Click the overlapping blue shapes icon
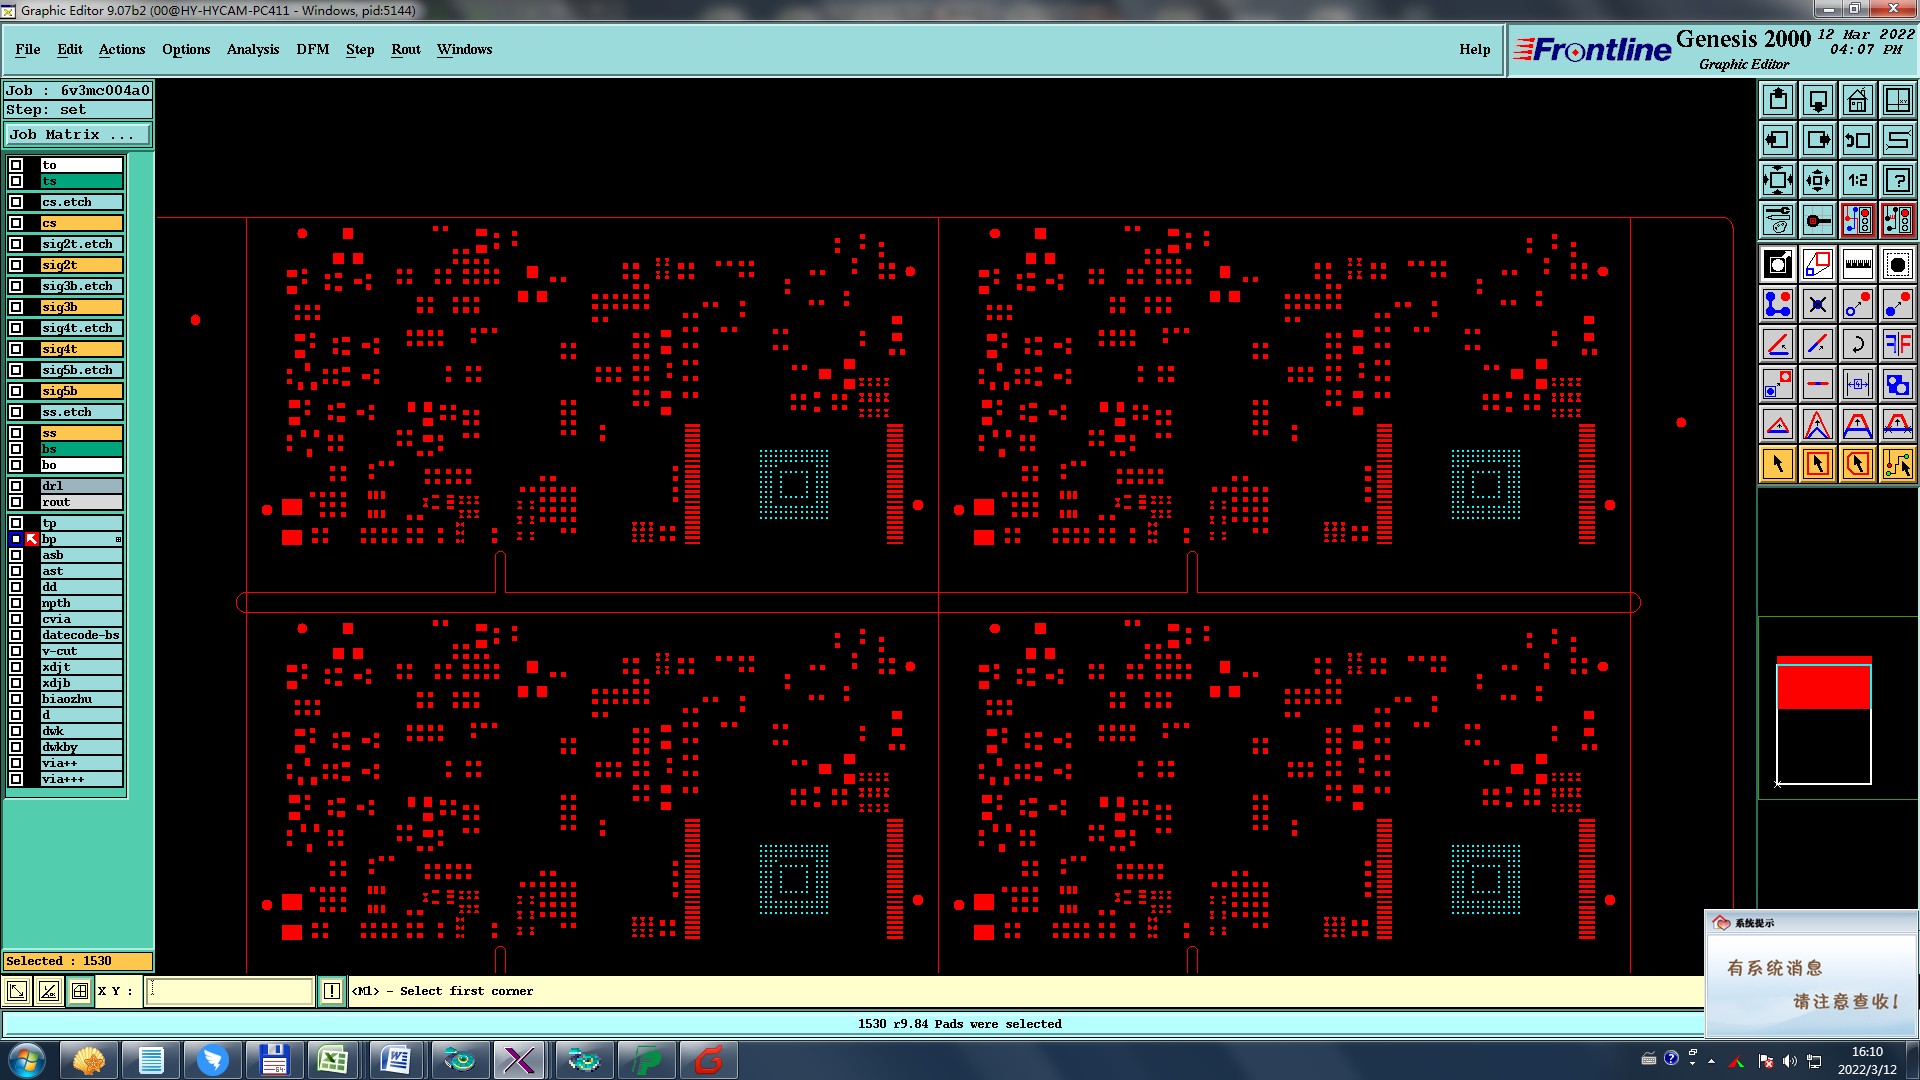The image size is (1920, 1080). coord(1898,384)
